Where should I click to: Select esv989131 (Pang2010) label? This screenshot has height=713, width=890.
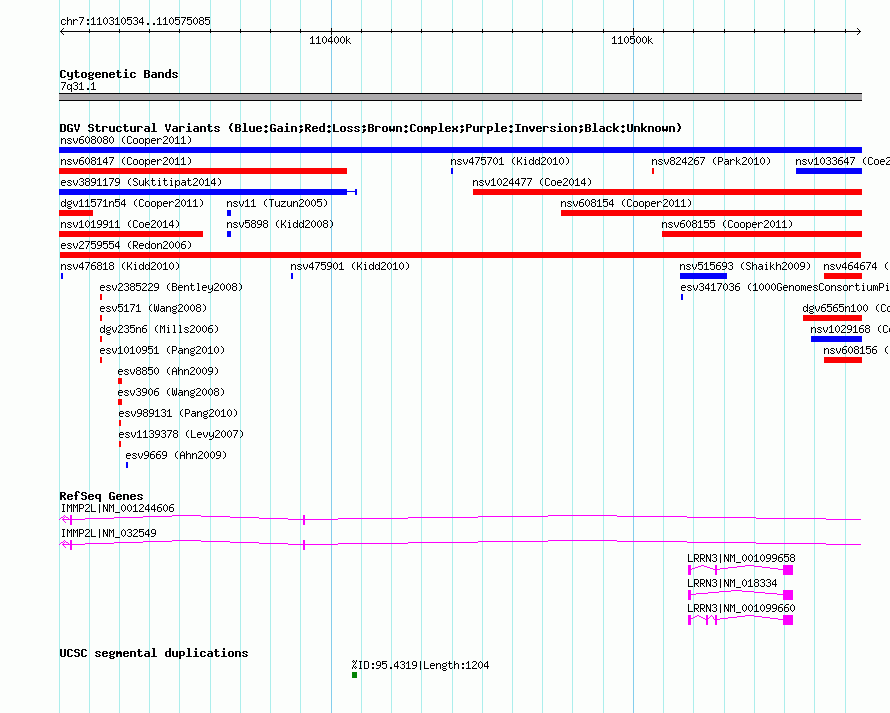click(x=178, y=413)
